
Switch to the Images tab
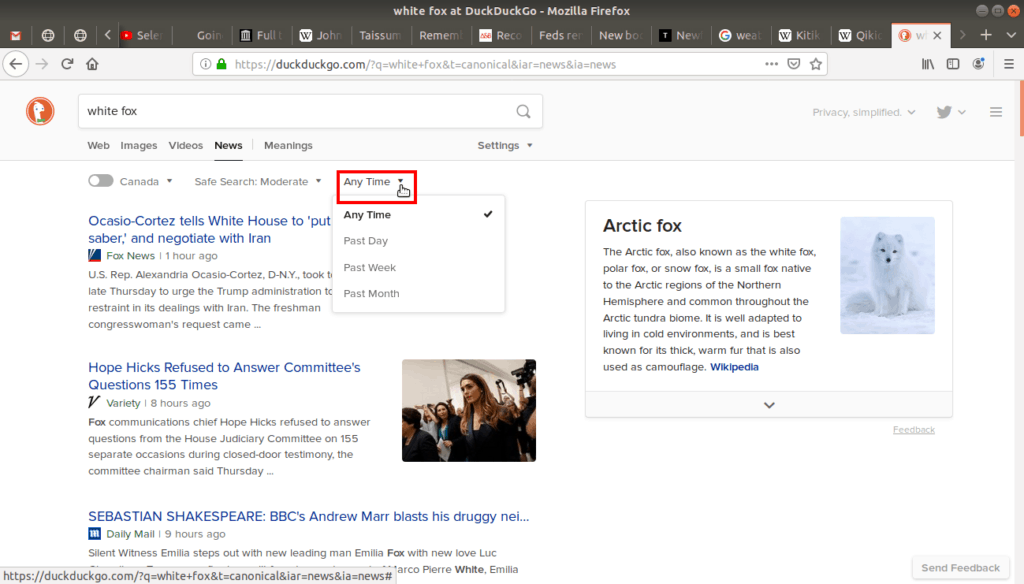point(138,145)
